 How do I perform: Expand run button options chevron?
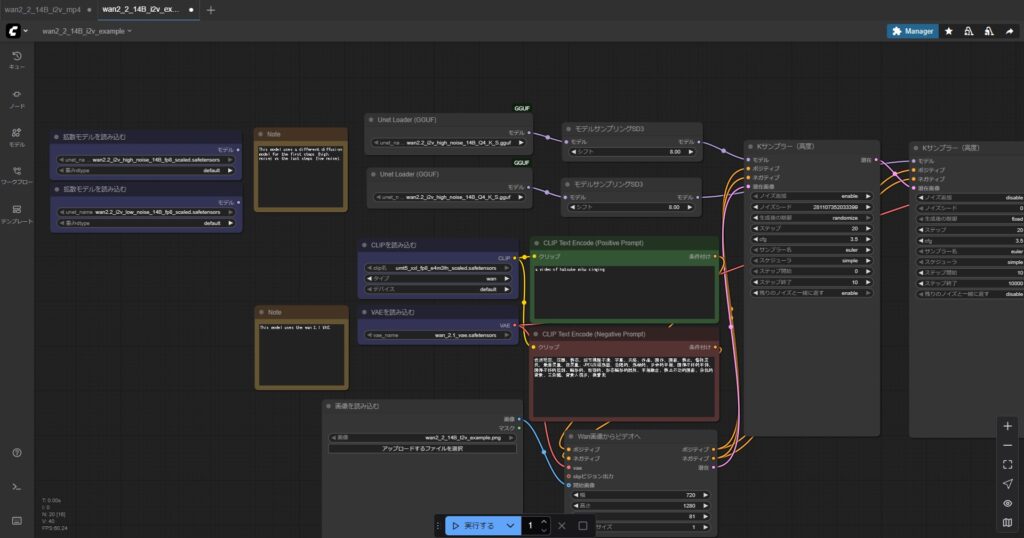[x=510, y=526]
